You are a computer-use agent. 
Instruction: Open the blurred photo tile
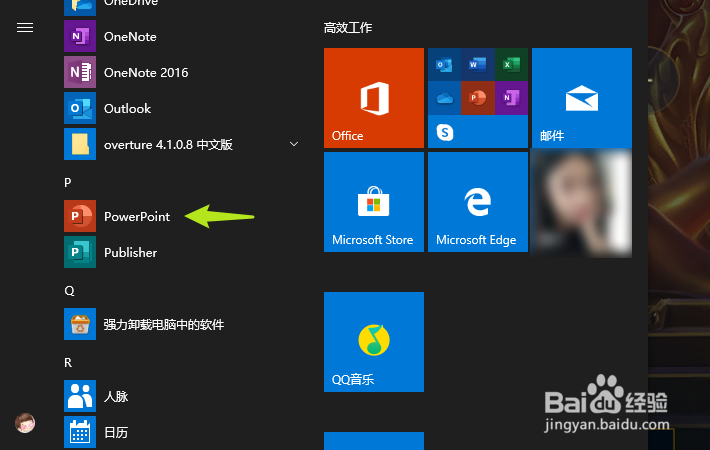pyautogui.click(x=582, y=204)
